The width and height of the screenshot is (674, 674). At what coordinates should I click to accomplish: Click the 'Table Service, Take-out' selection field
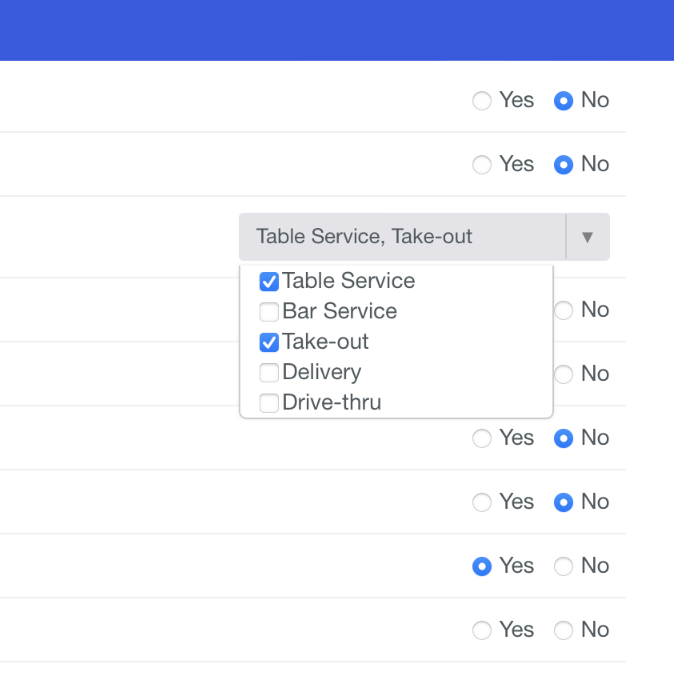(x=402, y=237)
